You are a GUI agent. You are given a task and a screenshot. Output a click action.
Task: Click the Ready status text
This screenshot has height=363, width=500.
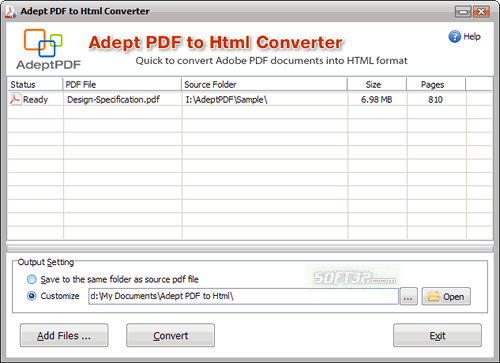[35, 99]
